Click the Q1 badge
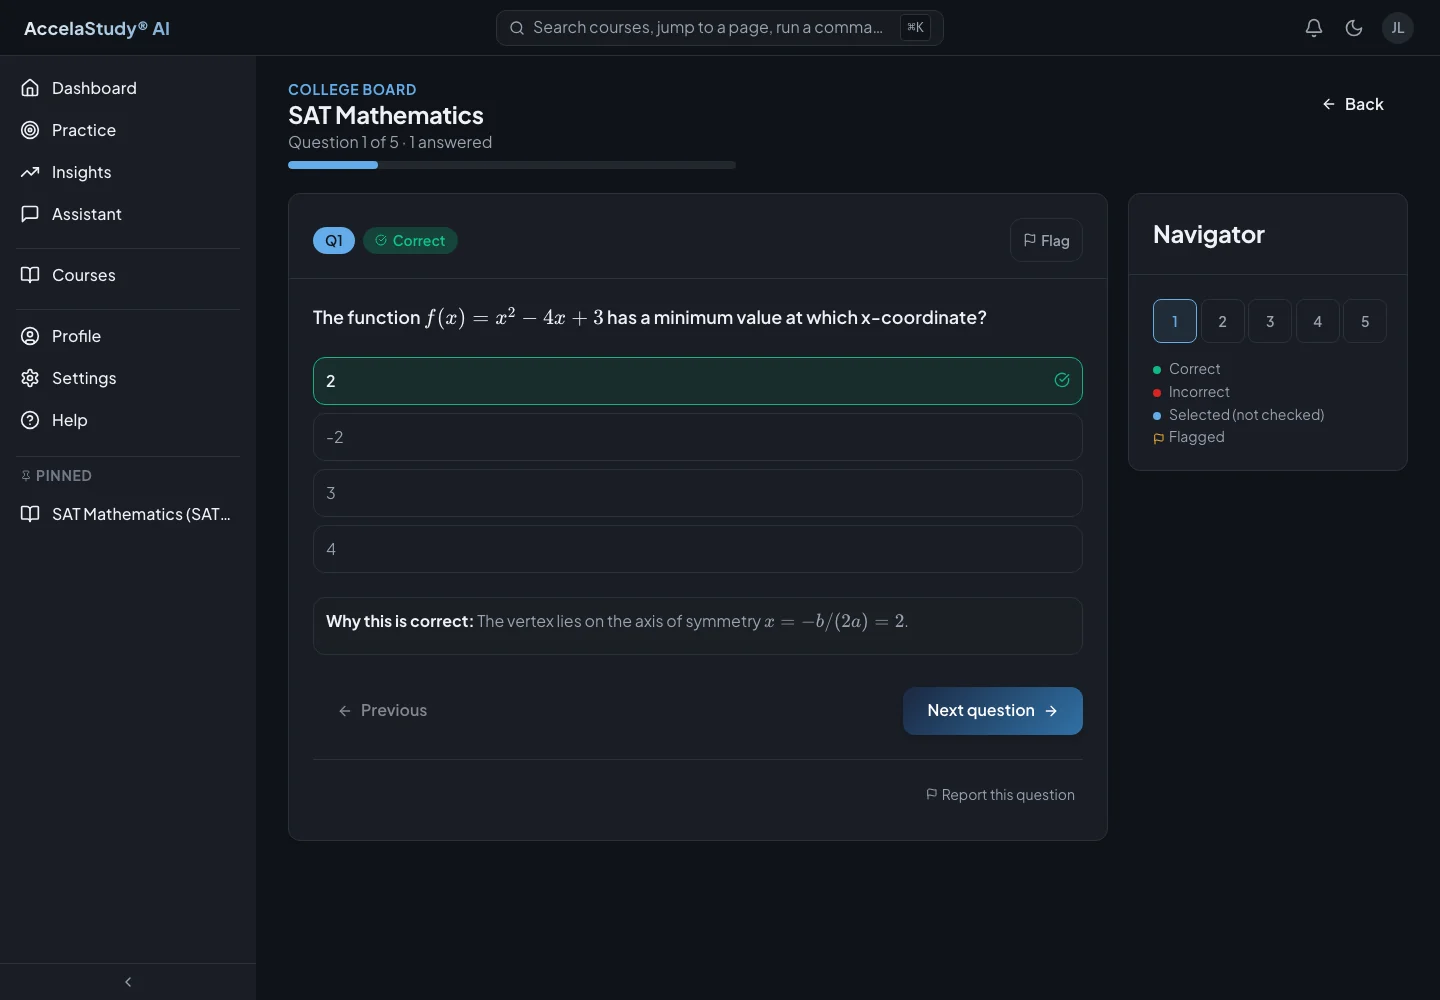This screenshot has height=1000, width=1440. (334, 241)
